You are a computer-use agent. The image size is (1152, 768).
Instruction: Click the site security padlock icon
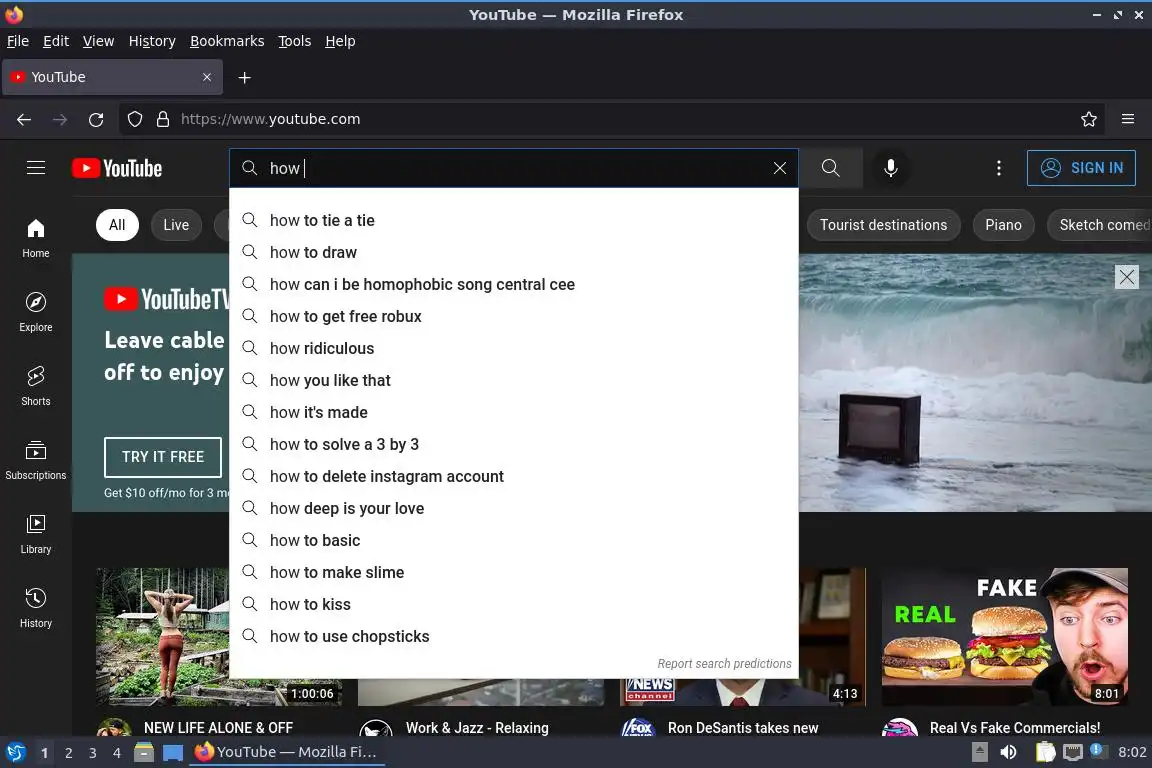(163, 119)
